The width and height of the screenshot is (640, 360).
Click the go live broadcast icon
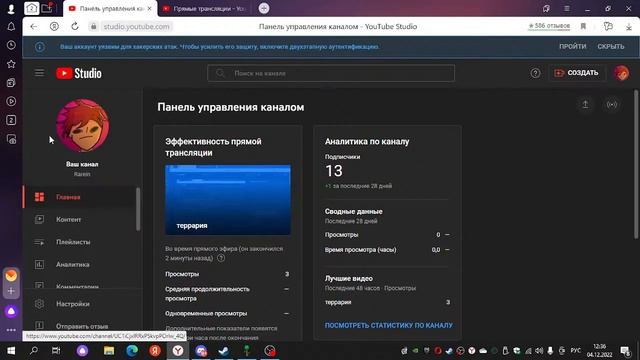pyautogui.click(x=611, y=104)
